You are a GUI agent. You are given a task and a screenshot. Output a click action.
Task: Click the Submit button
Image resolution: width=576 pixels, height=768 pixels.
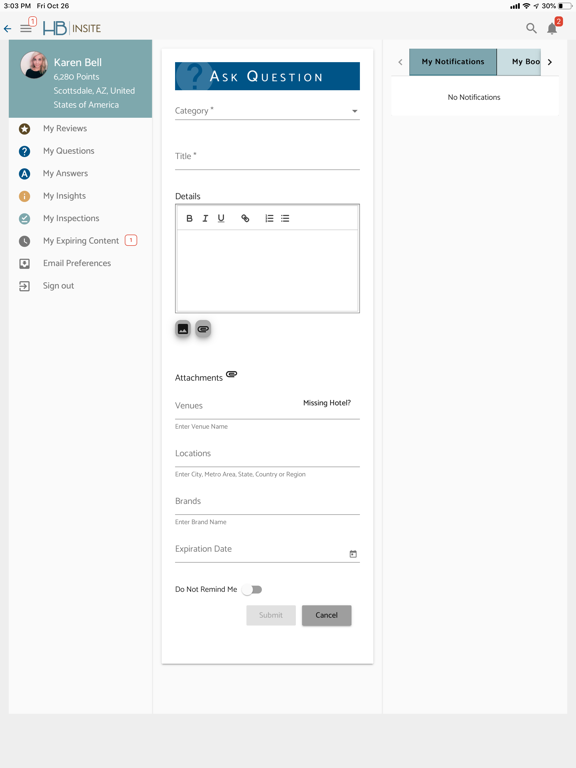(271, 615)
